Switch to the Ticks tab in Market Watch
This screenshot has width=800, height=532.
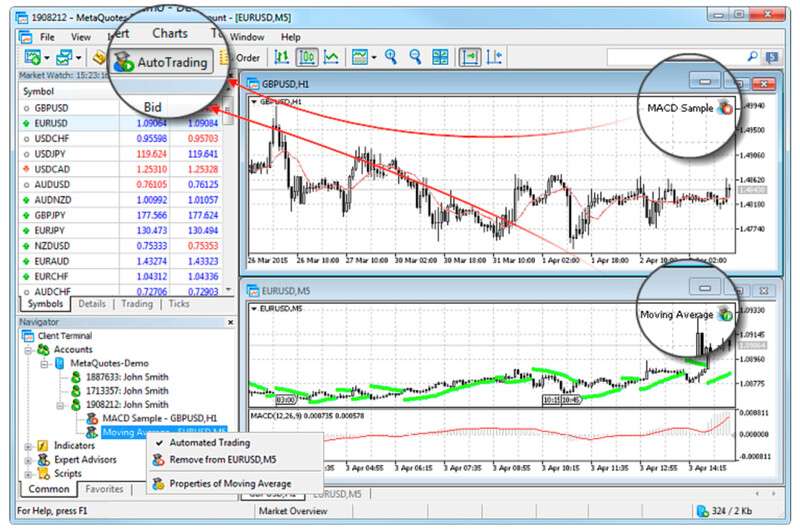click(x=179, y=303)
